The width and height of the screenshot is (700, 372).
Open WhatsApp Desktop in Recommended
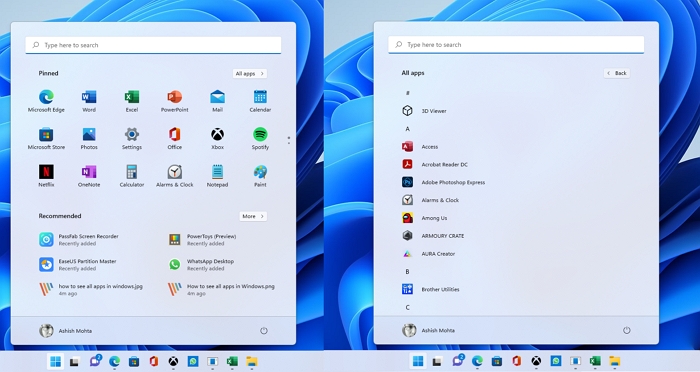(201, 265)
